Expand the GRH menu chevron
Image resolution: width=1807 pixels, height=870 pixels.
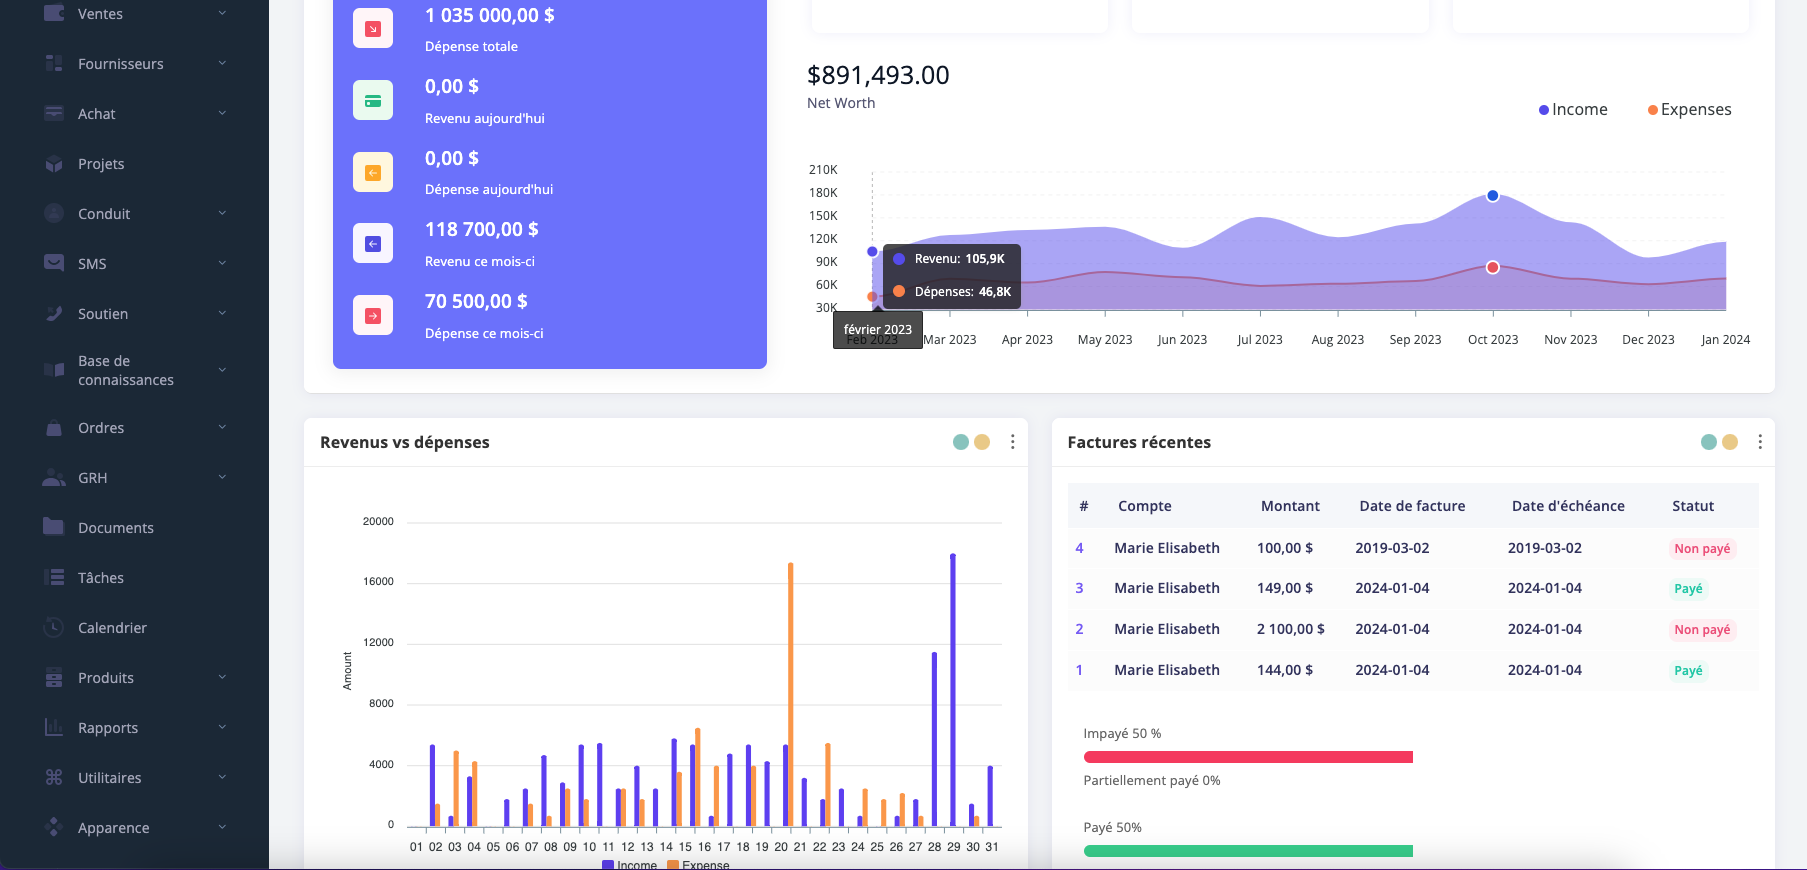tap(222, 477)
